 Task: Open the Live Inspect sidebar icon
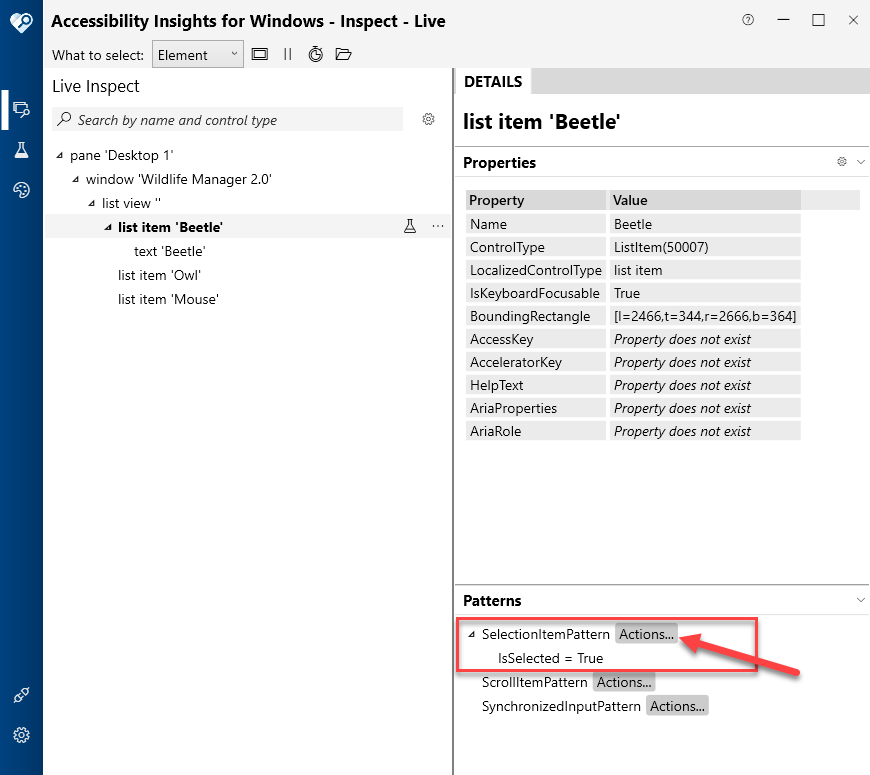point(21,109)
